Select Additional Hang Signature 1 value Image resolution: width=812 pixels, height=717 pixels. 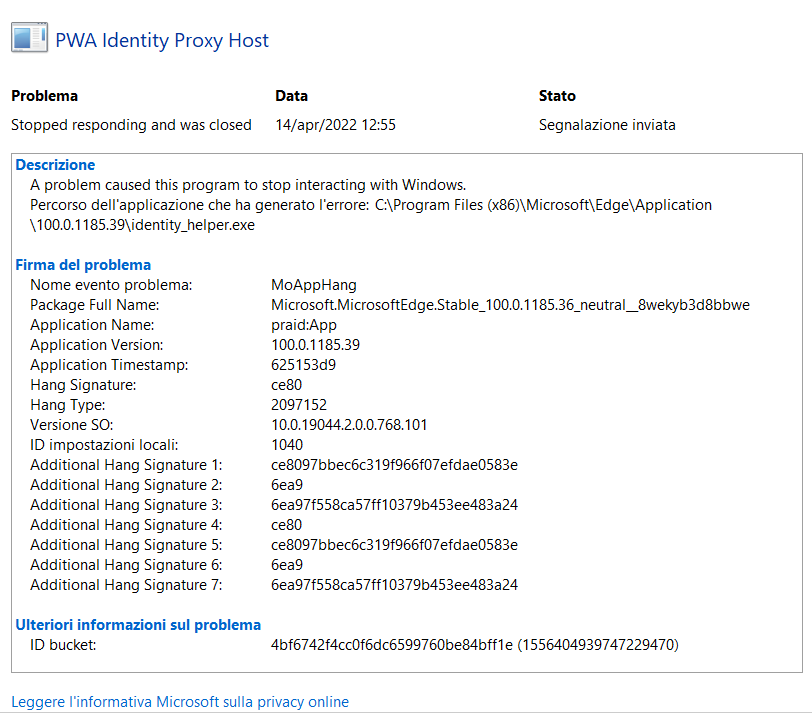(x=394, y=465)
